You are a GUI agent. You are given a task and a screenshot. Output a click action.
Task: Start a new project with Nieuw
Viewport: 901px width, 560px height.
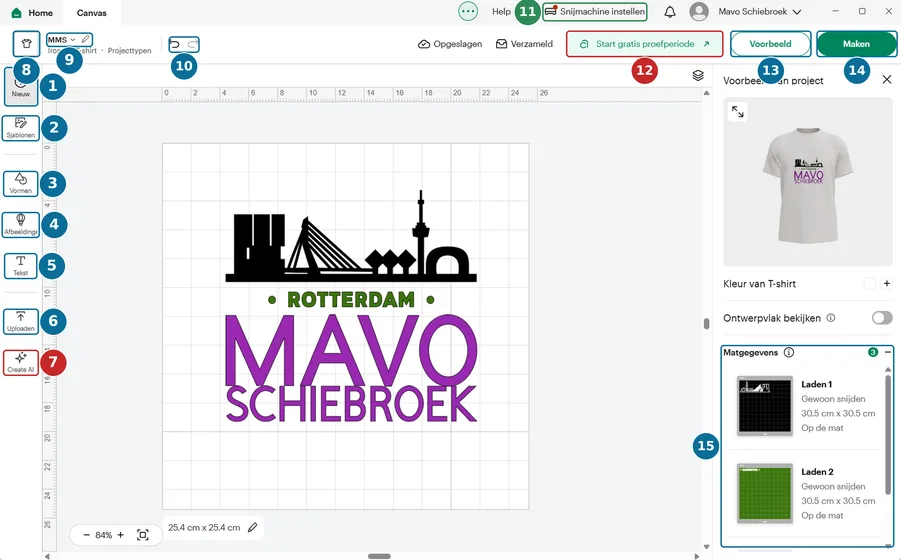(21, 87)
